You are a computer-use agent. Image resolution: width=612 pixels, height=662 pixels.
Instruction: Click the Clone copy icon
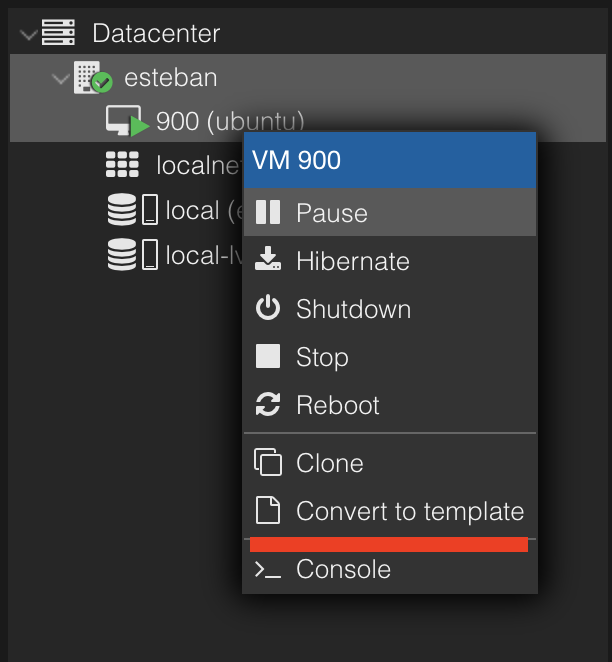[x=268, y=462]
